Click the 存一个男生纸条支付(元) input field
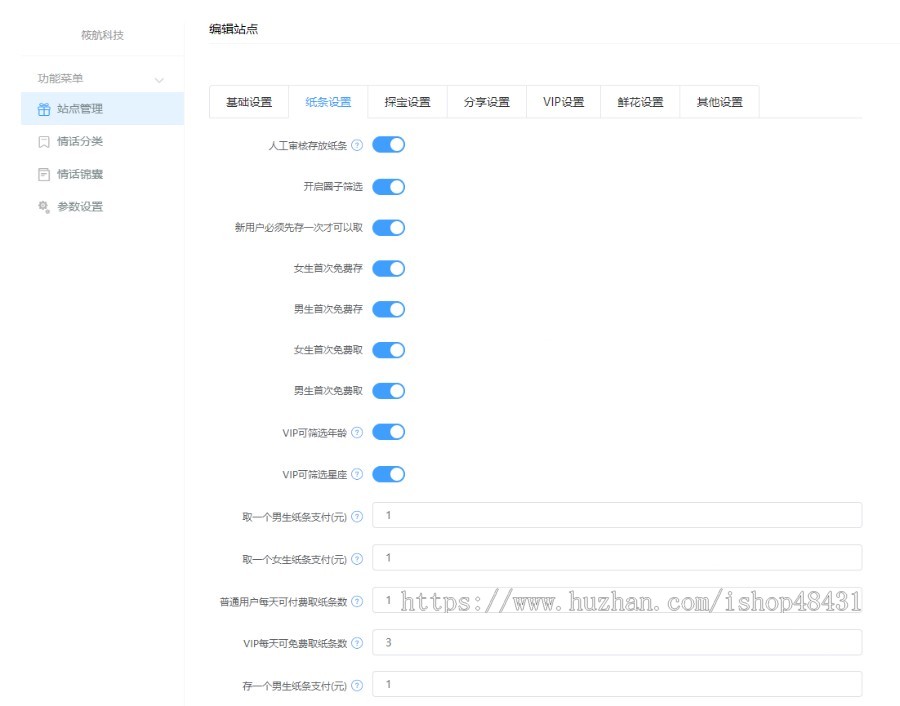 pyautogui.click(x=617, y=684)
